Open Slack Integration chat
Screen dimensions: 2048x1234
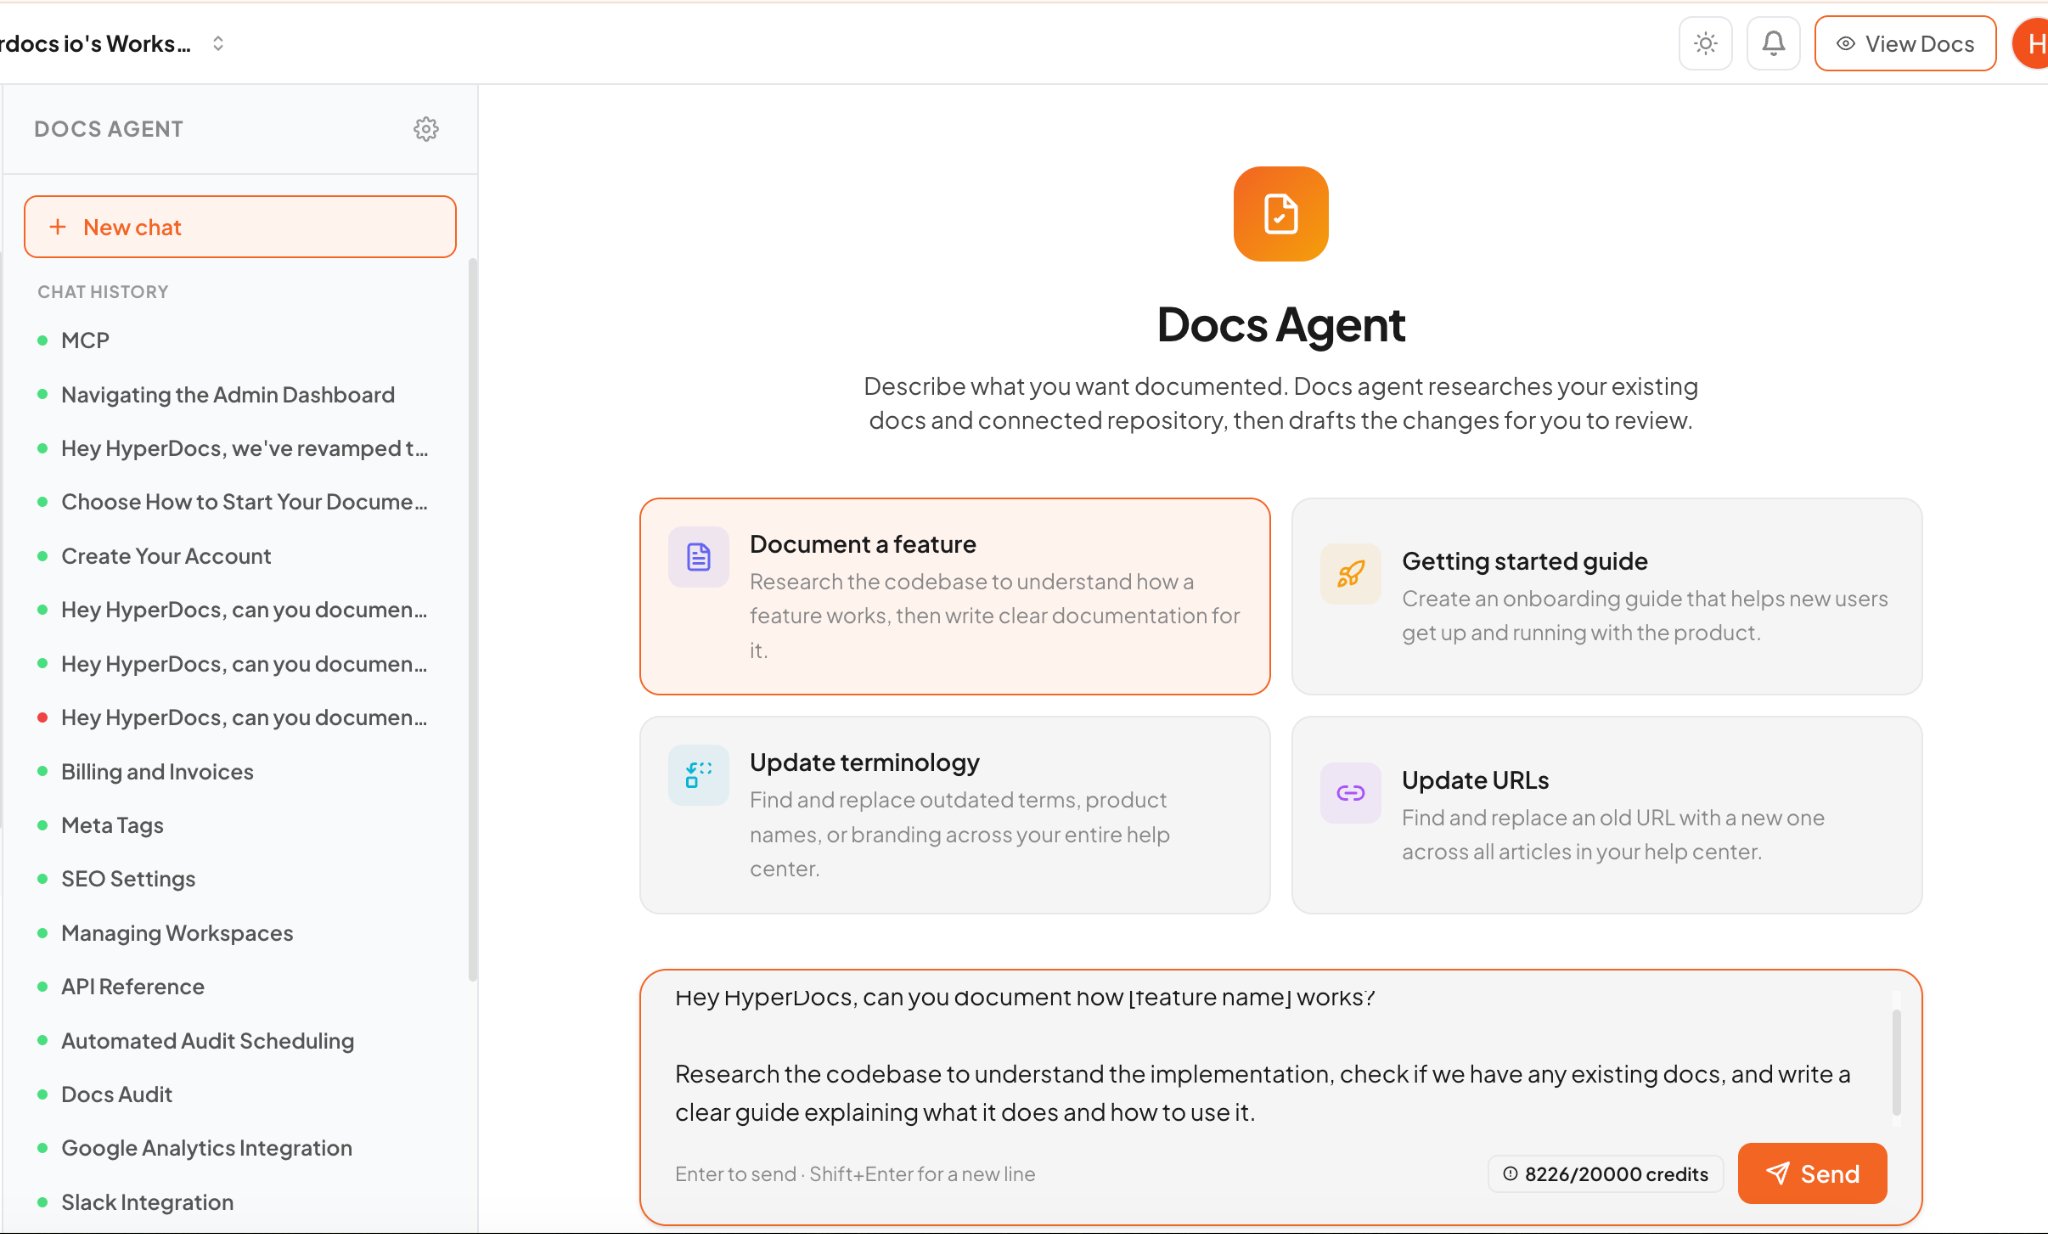(147, 1202)
